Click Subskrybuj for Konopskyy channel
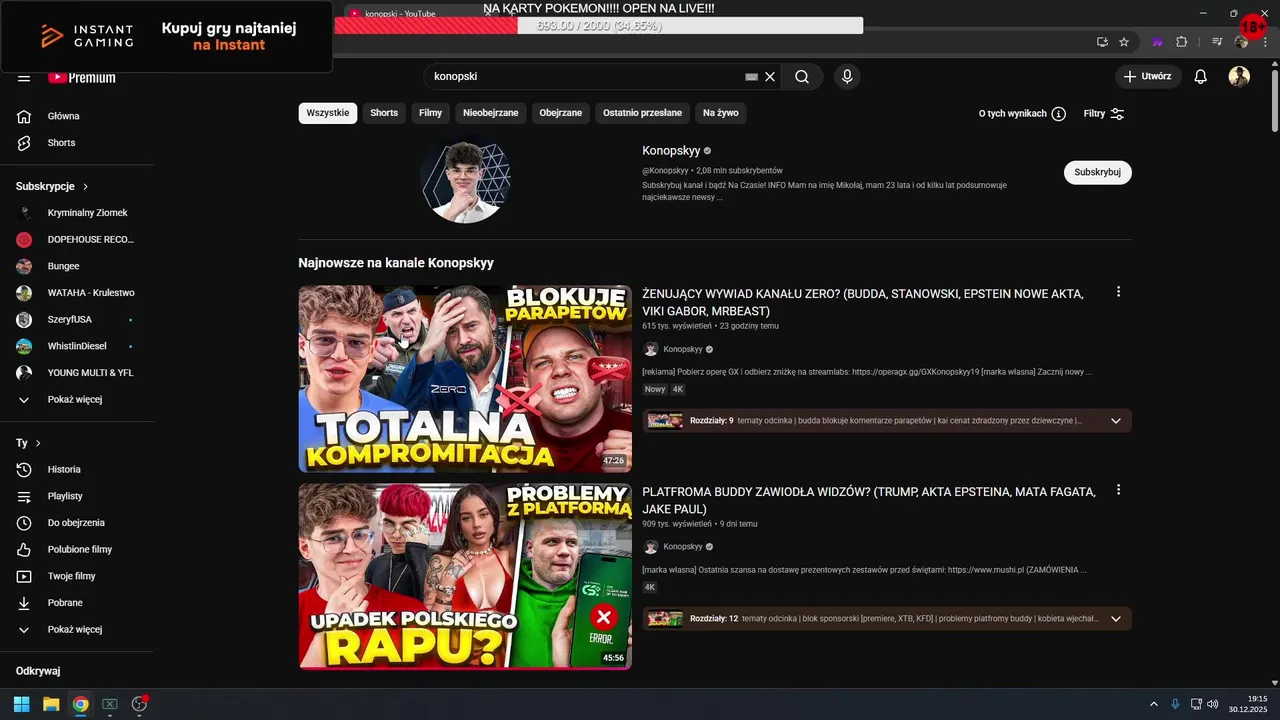 pos(1097,172)
